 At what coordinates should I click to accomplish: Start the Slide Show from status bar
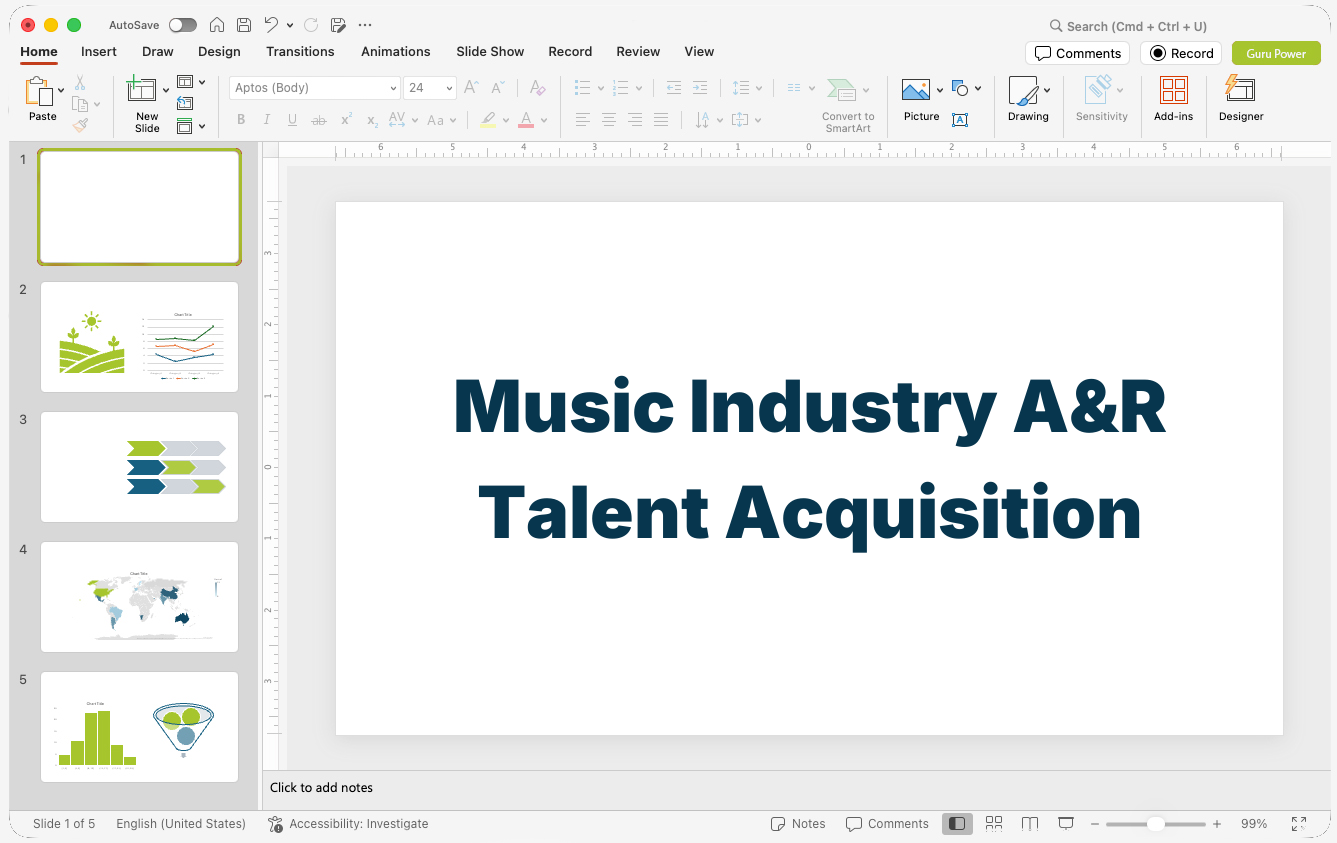pyautogui.click(x=1066, y=823)
